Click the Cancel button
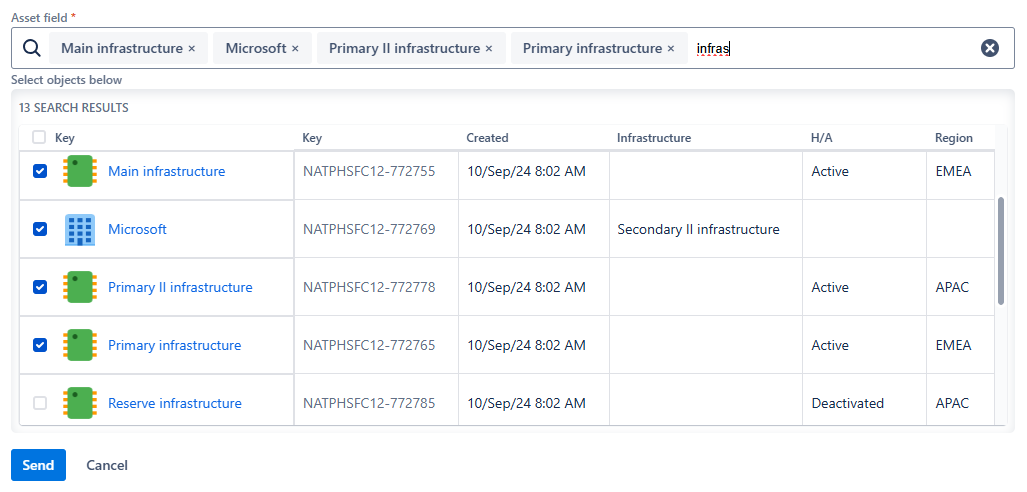1027x492 pixels. tap(107, 465)
